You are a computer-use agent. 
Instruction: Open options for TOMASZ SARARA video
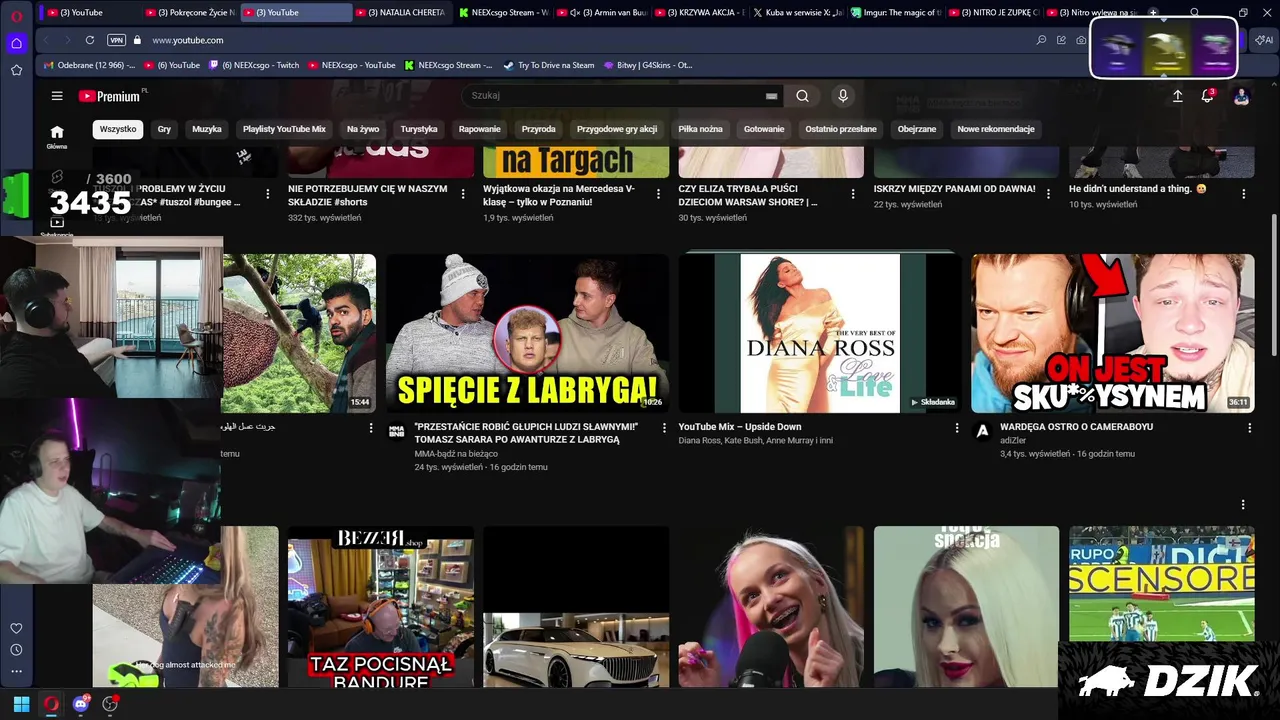[x=663, y=428]
